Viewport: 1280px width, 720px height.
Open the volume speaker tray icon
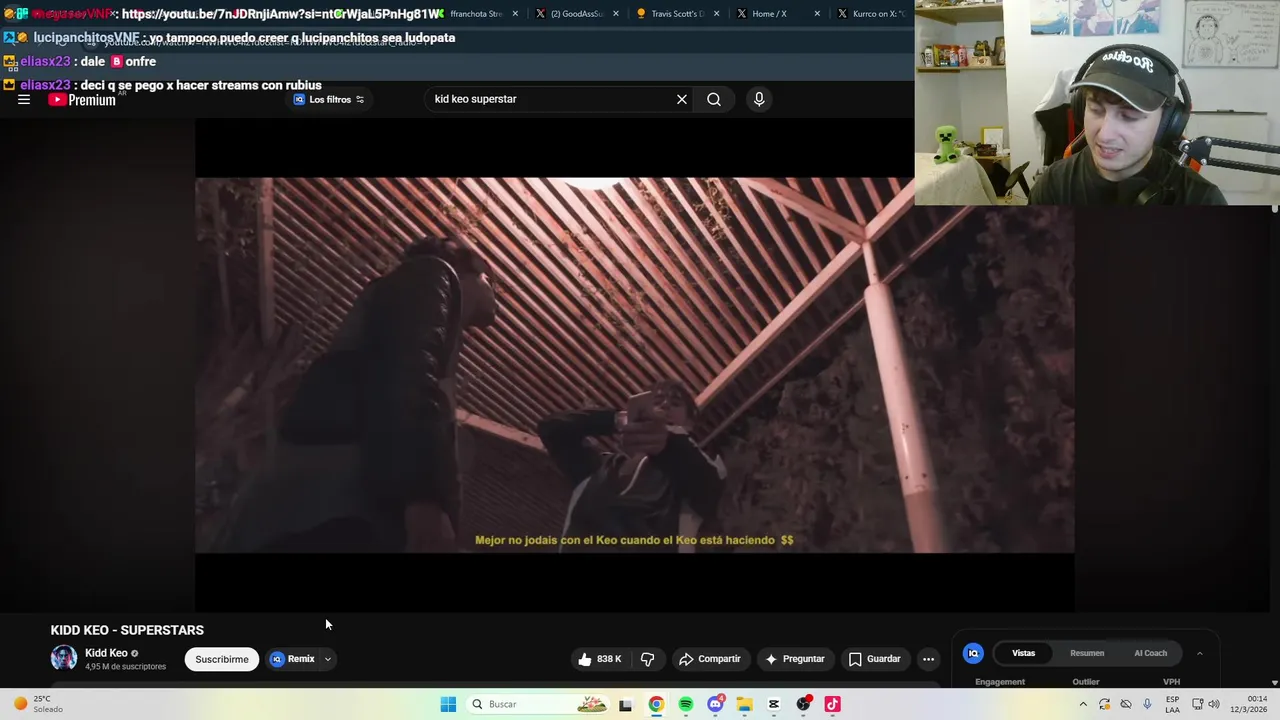pos(1214,704)
